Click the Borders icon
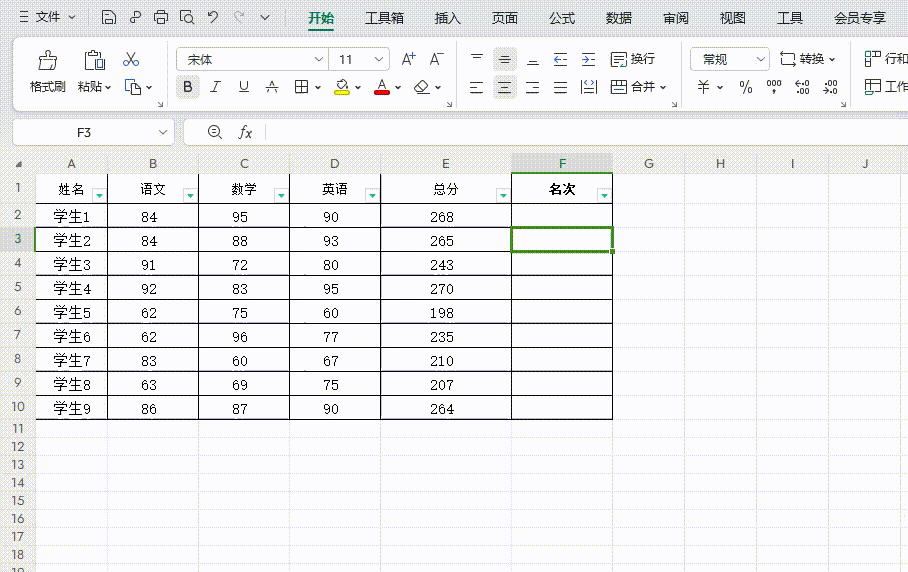 point(301,87)
